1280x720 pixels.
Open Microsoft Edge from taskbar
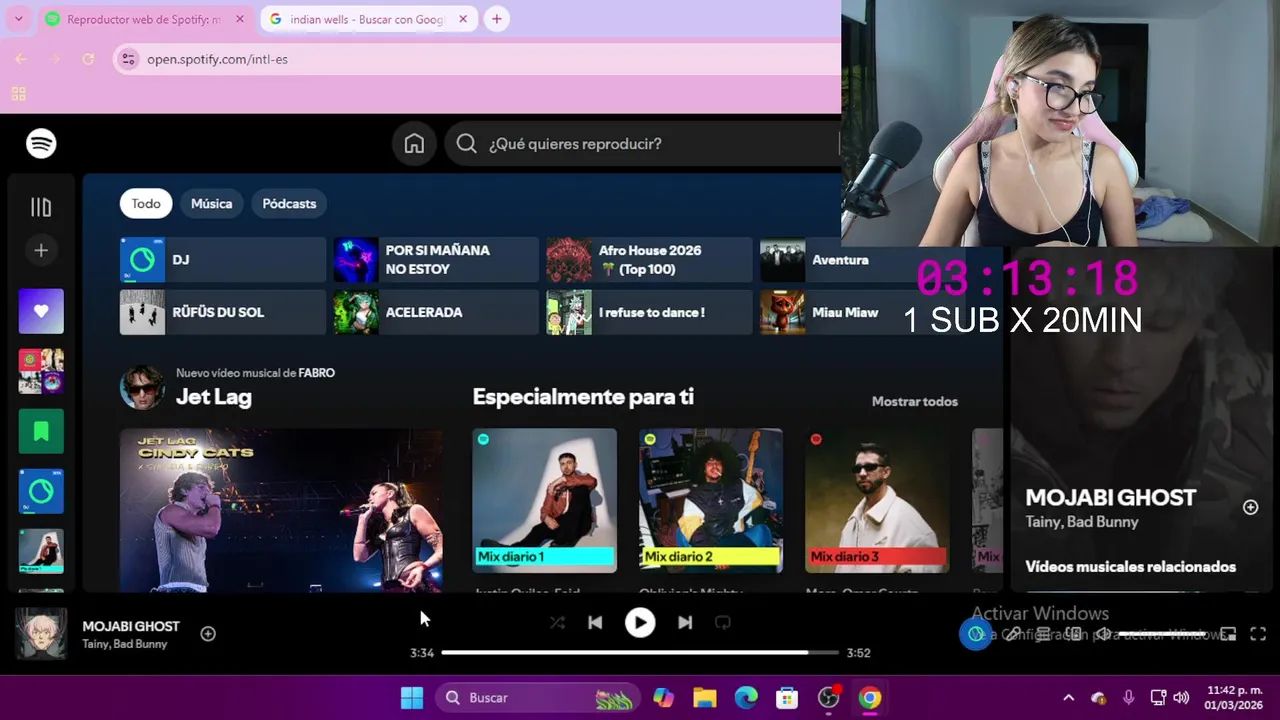(x=746, y=698)
